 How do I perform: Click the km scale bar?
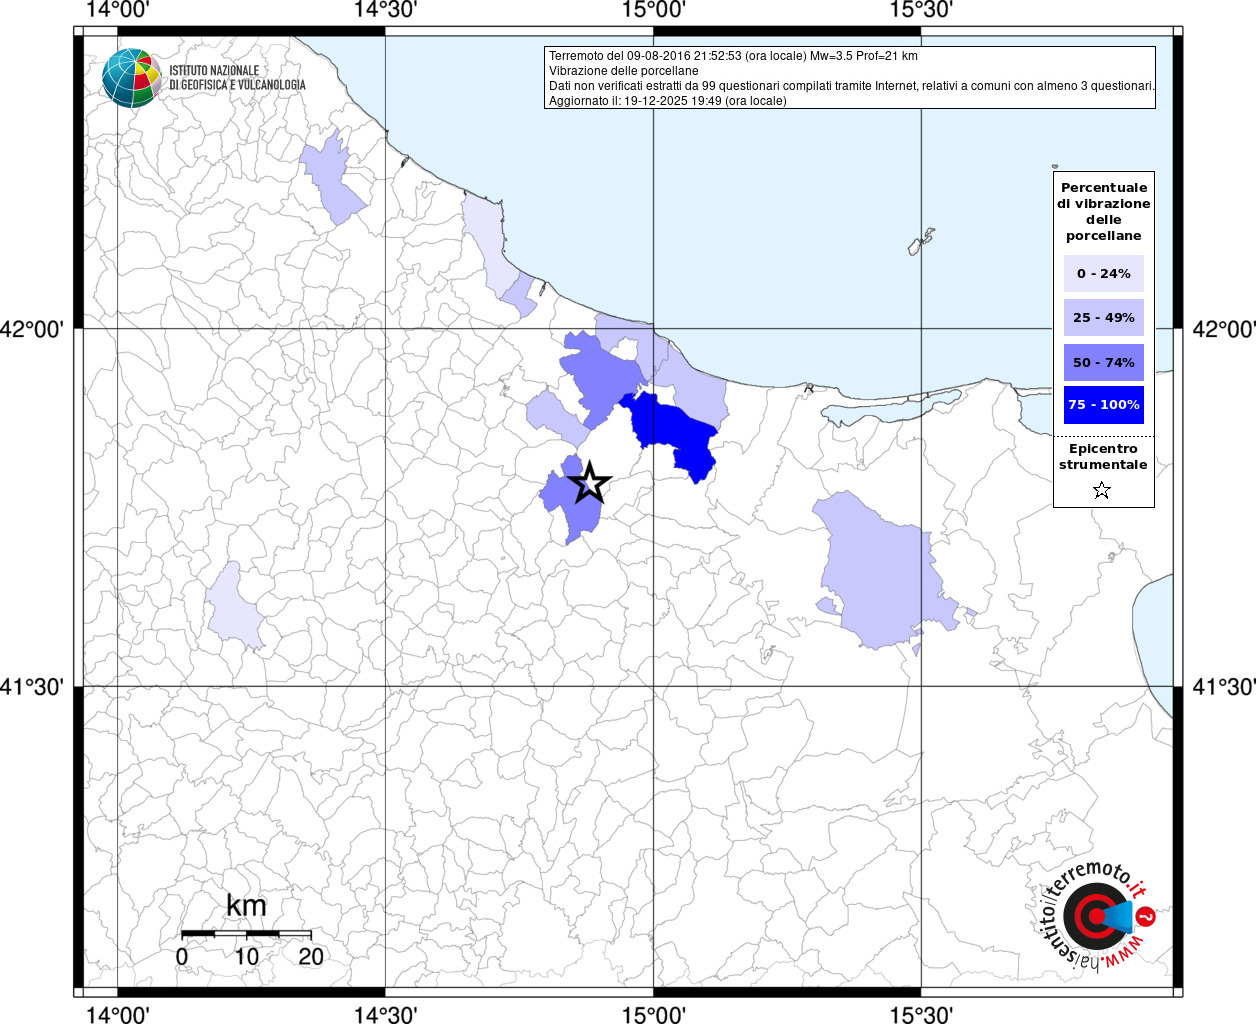coord(246,933)
